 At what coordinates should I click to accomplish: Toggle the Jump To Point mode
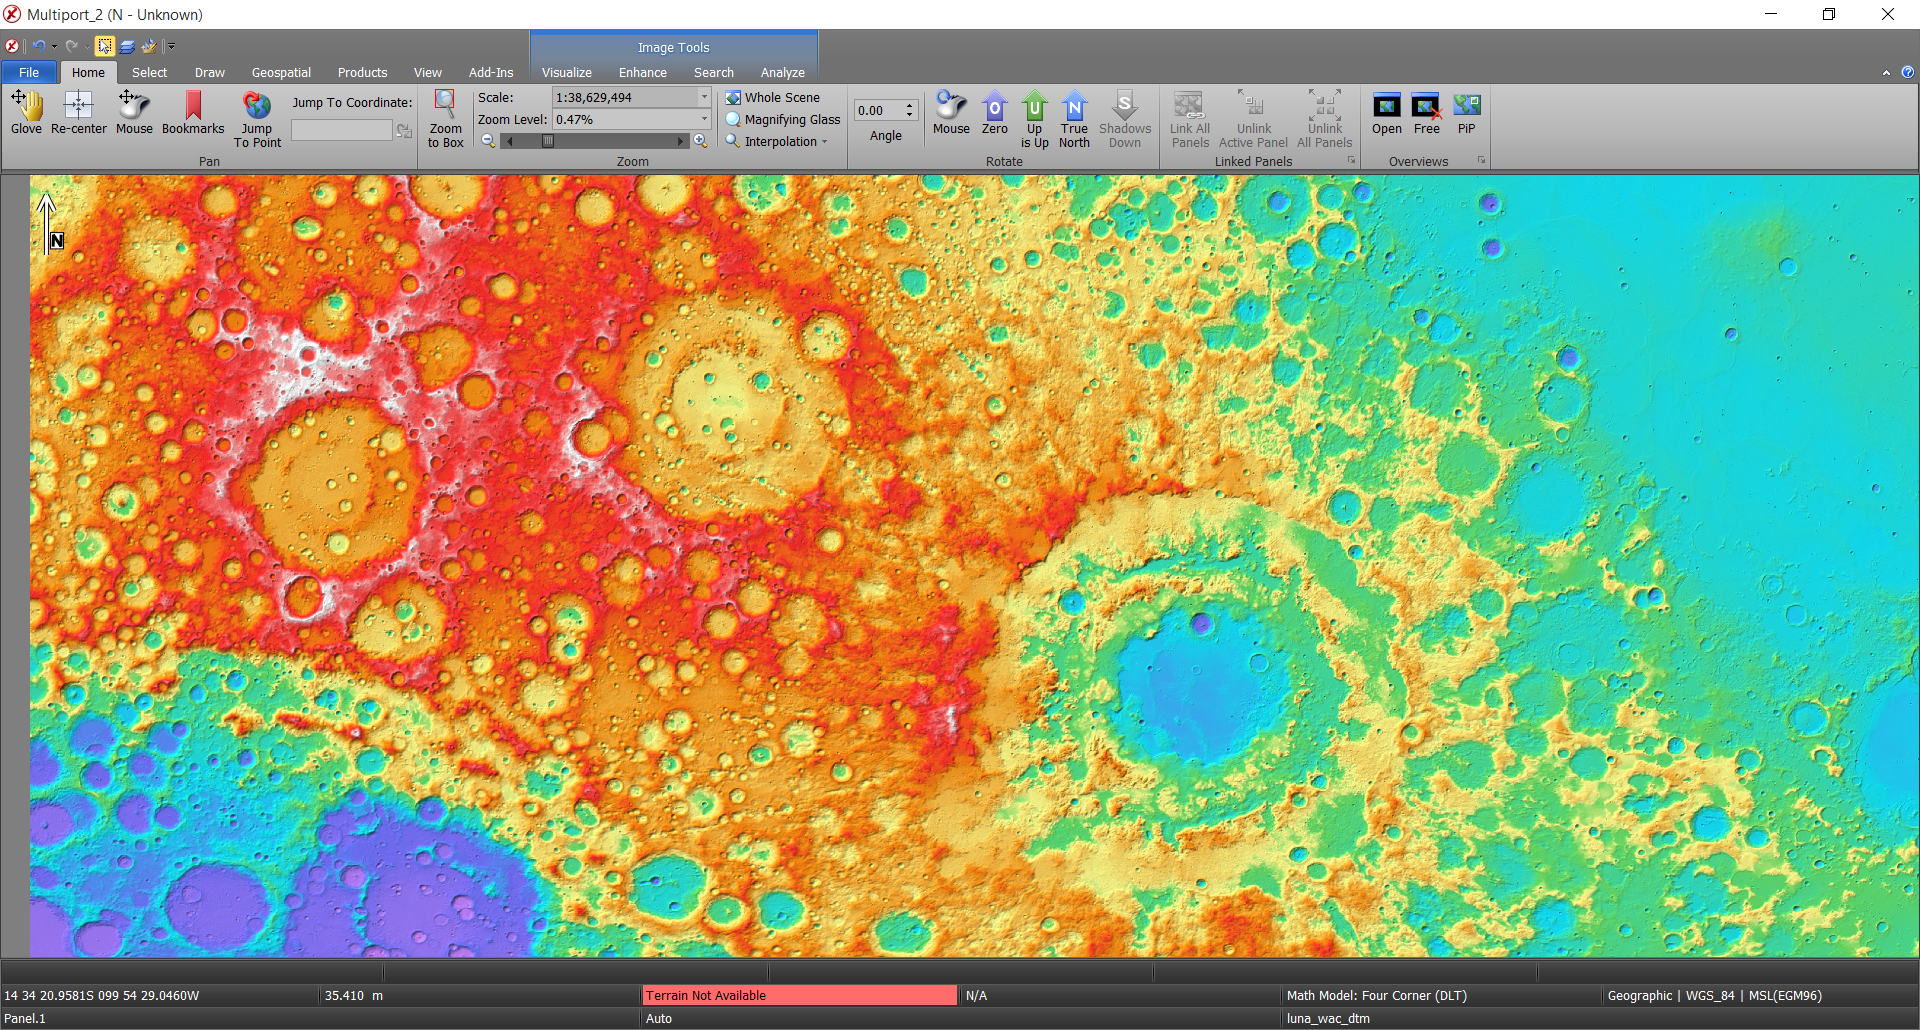[x=256, y=118]
